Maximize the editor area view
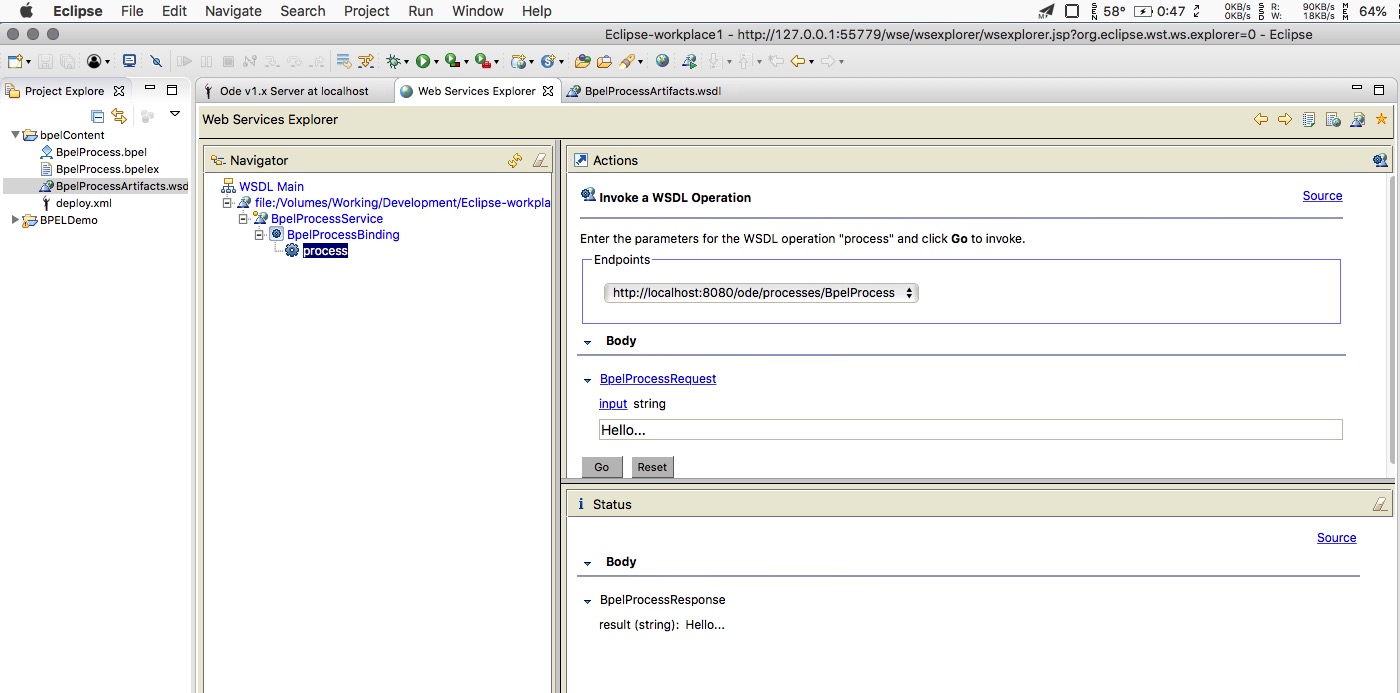 [x=1380, y=90]
